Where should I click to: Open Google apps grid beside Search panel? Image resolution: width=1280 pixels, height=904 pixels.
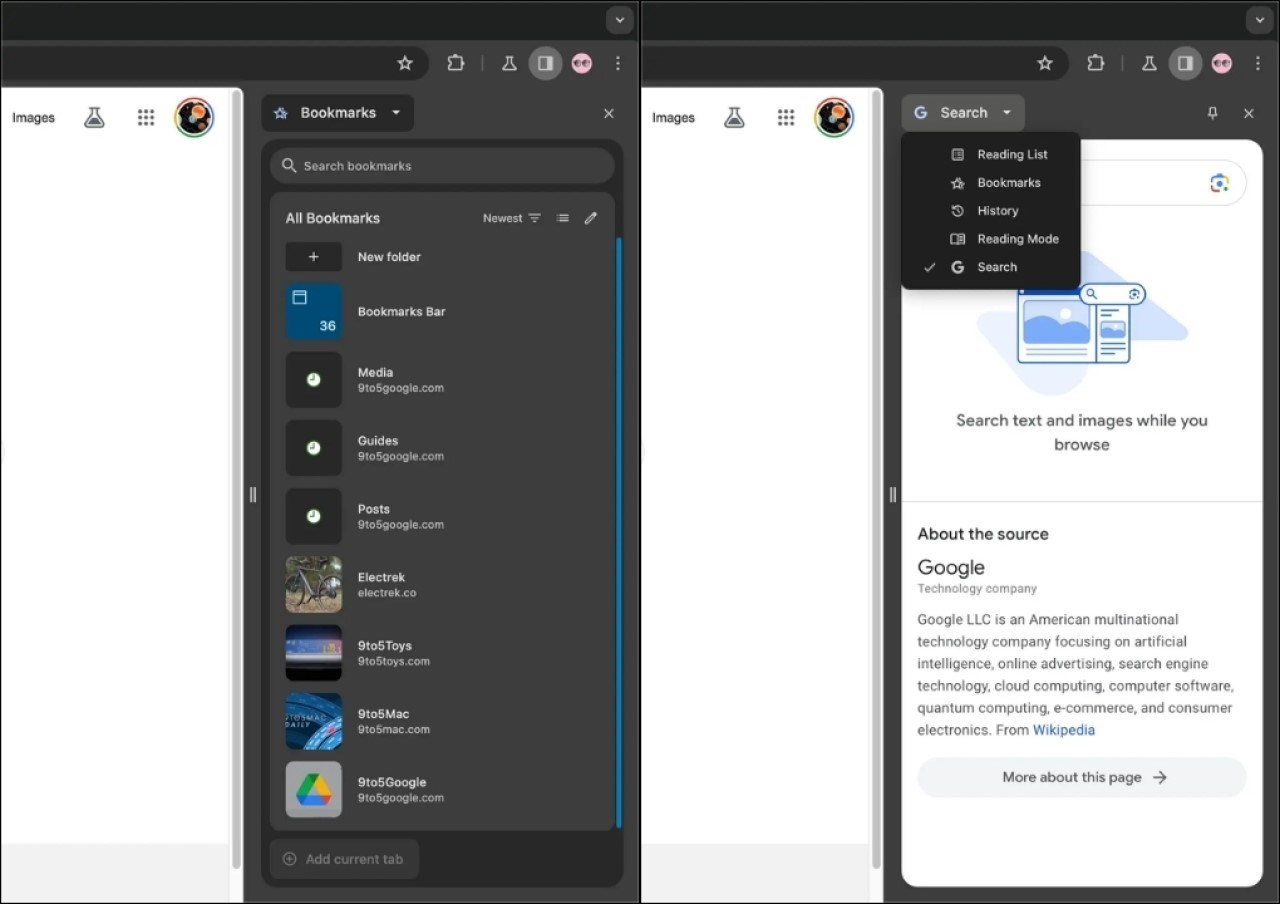click(x=786, y=118)
